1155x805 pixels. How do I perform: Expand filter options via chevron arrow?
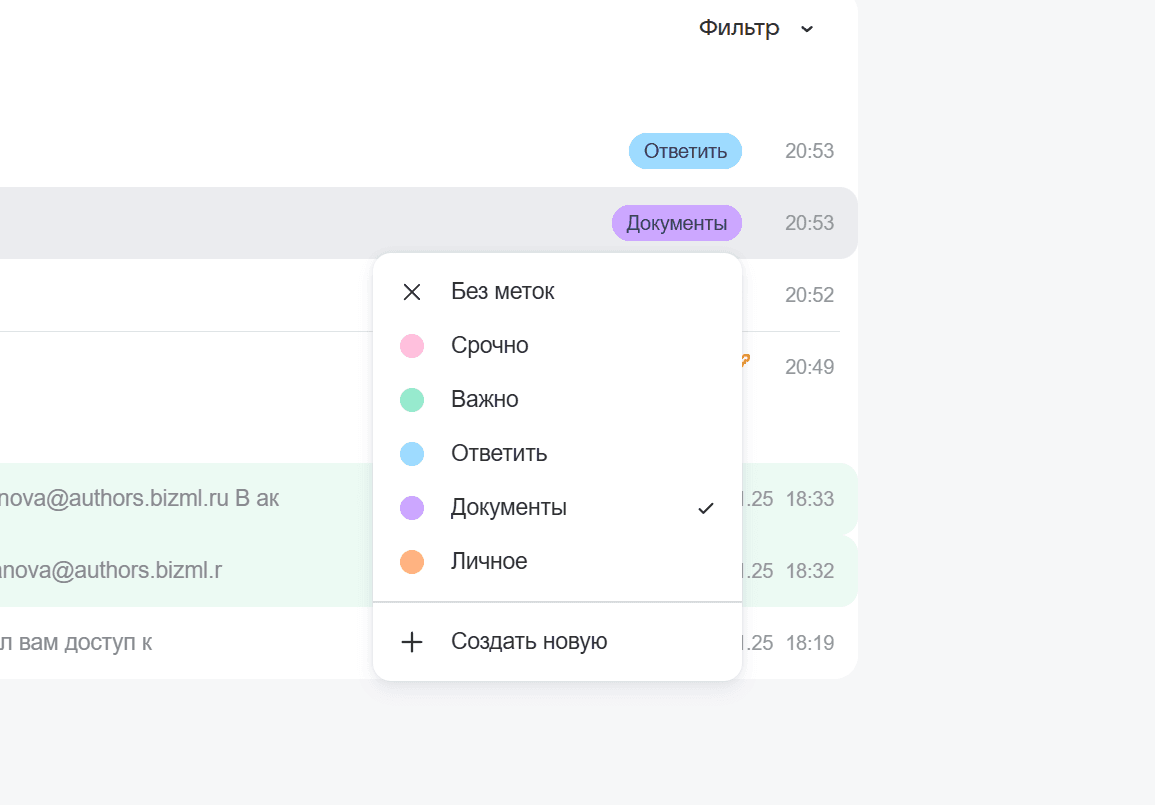pos(807,29)
